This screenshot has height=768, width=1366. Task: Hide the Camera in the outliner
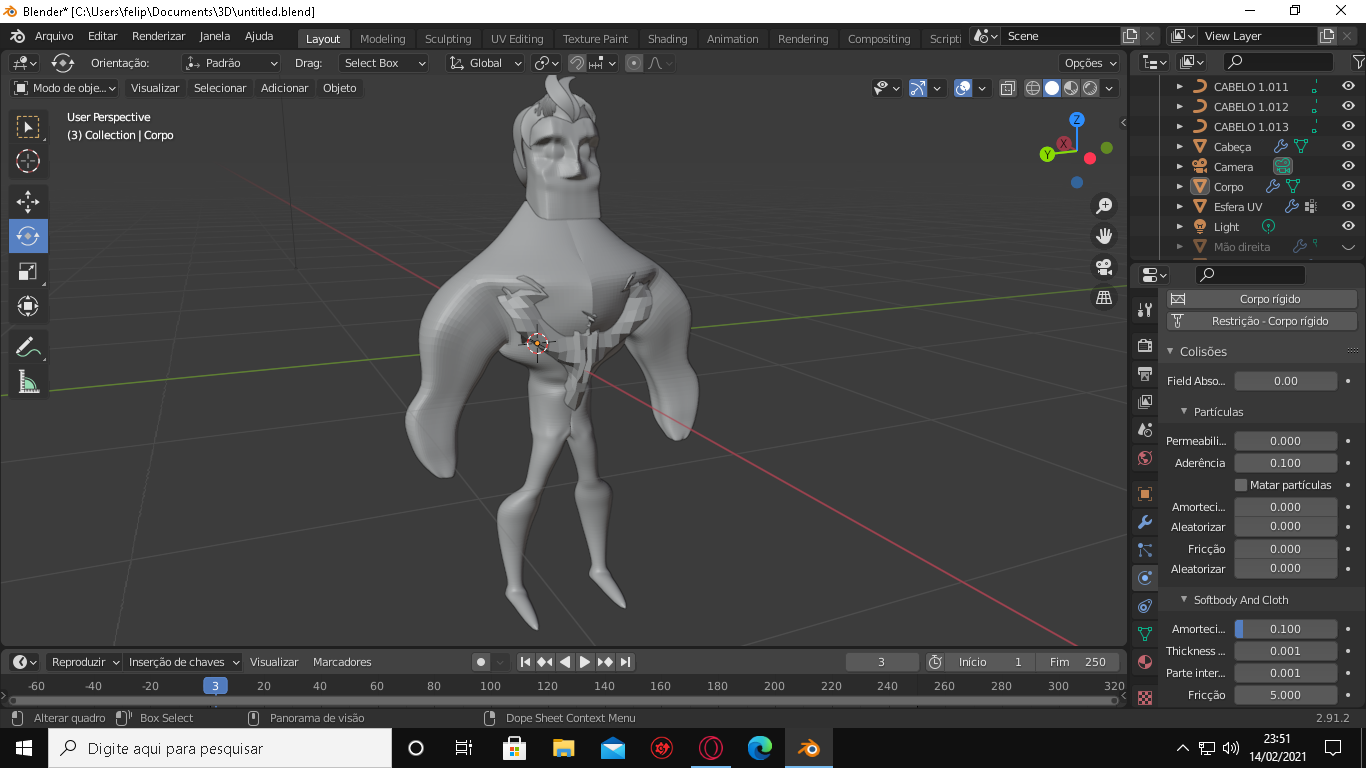tap(1348, 167)
